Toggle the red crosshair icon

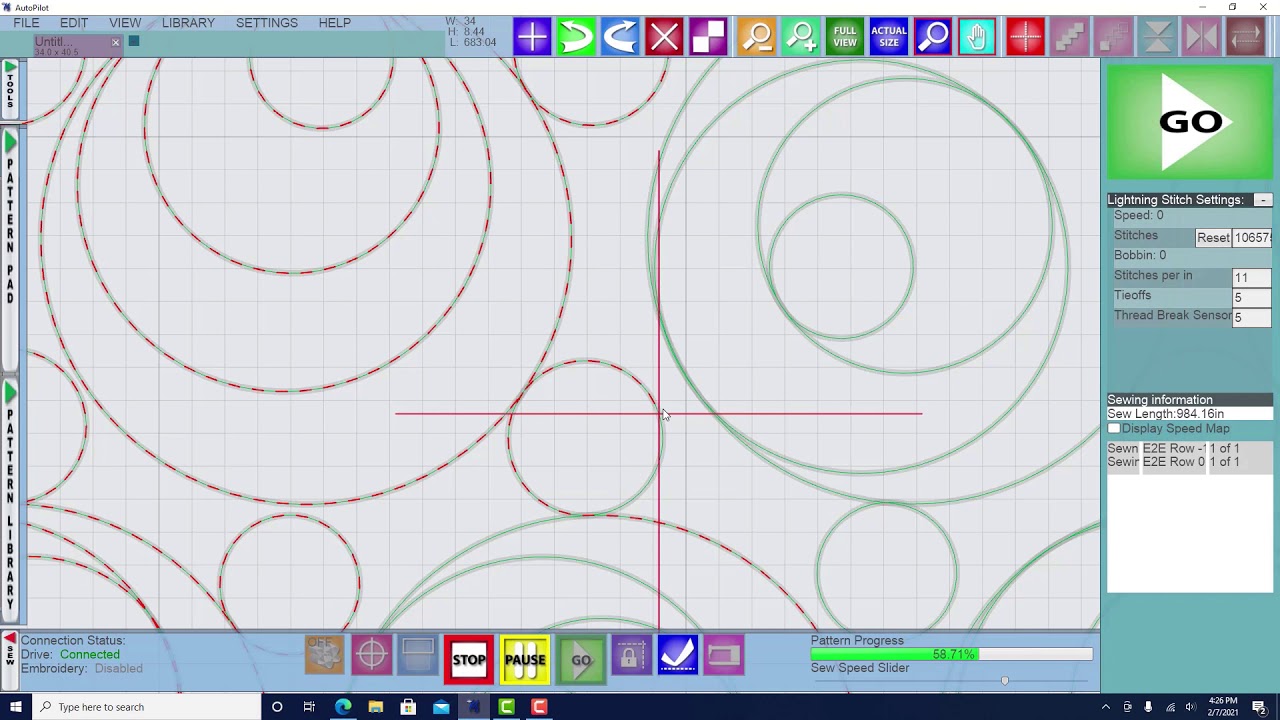1025,38
